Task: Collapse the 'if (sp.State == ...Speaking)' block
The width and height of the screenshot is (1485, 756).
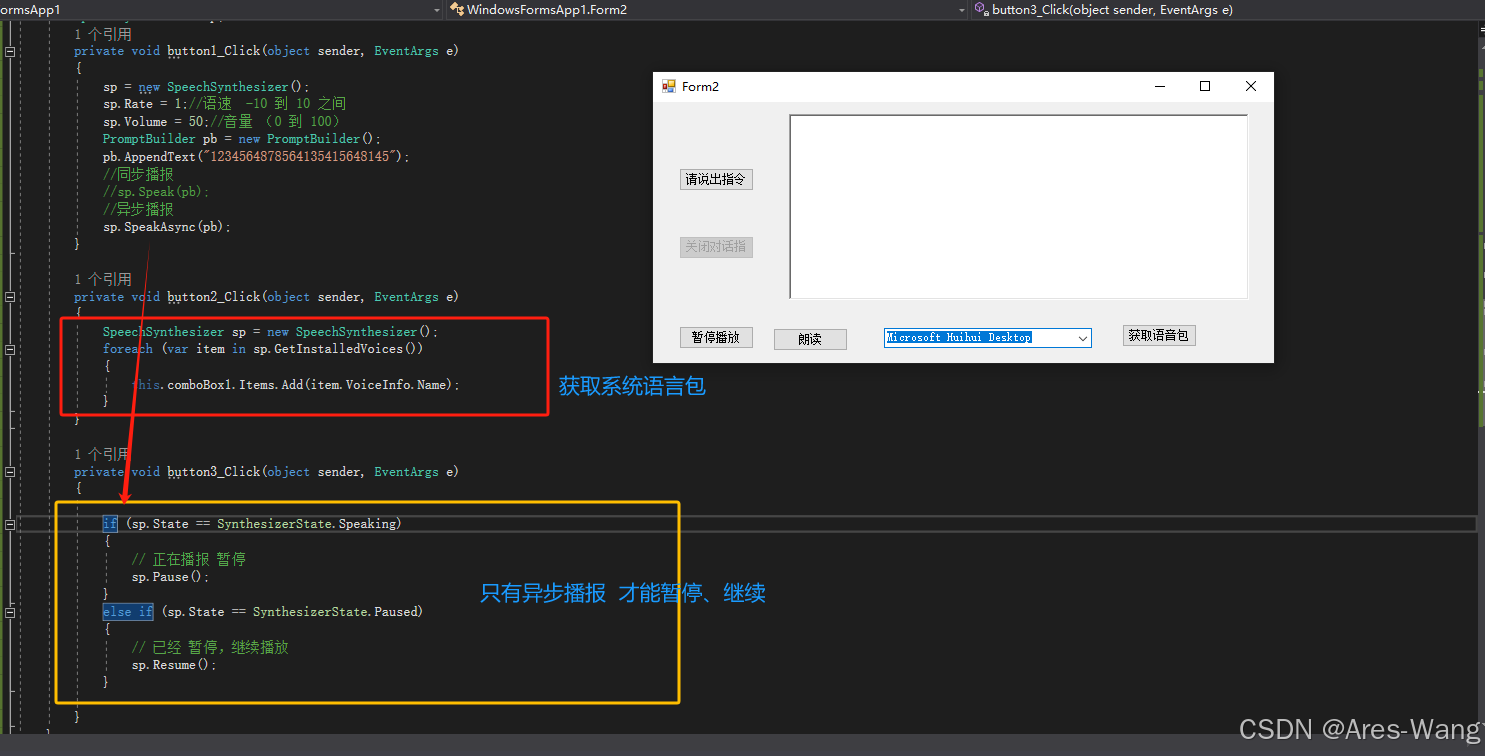Action: [x=10, y=524]
